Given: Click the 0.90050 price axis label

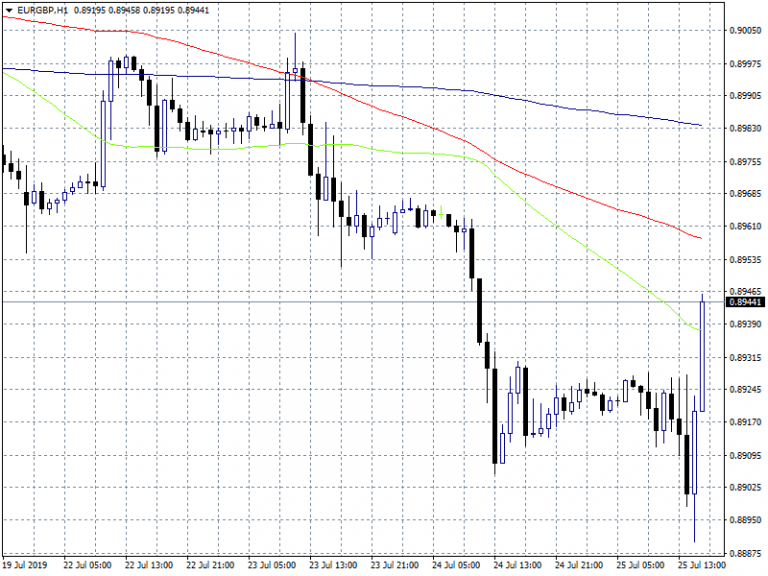Looking at the screenshot, I should click(745, 31).
